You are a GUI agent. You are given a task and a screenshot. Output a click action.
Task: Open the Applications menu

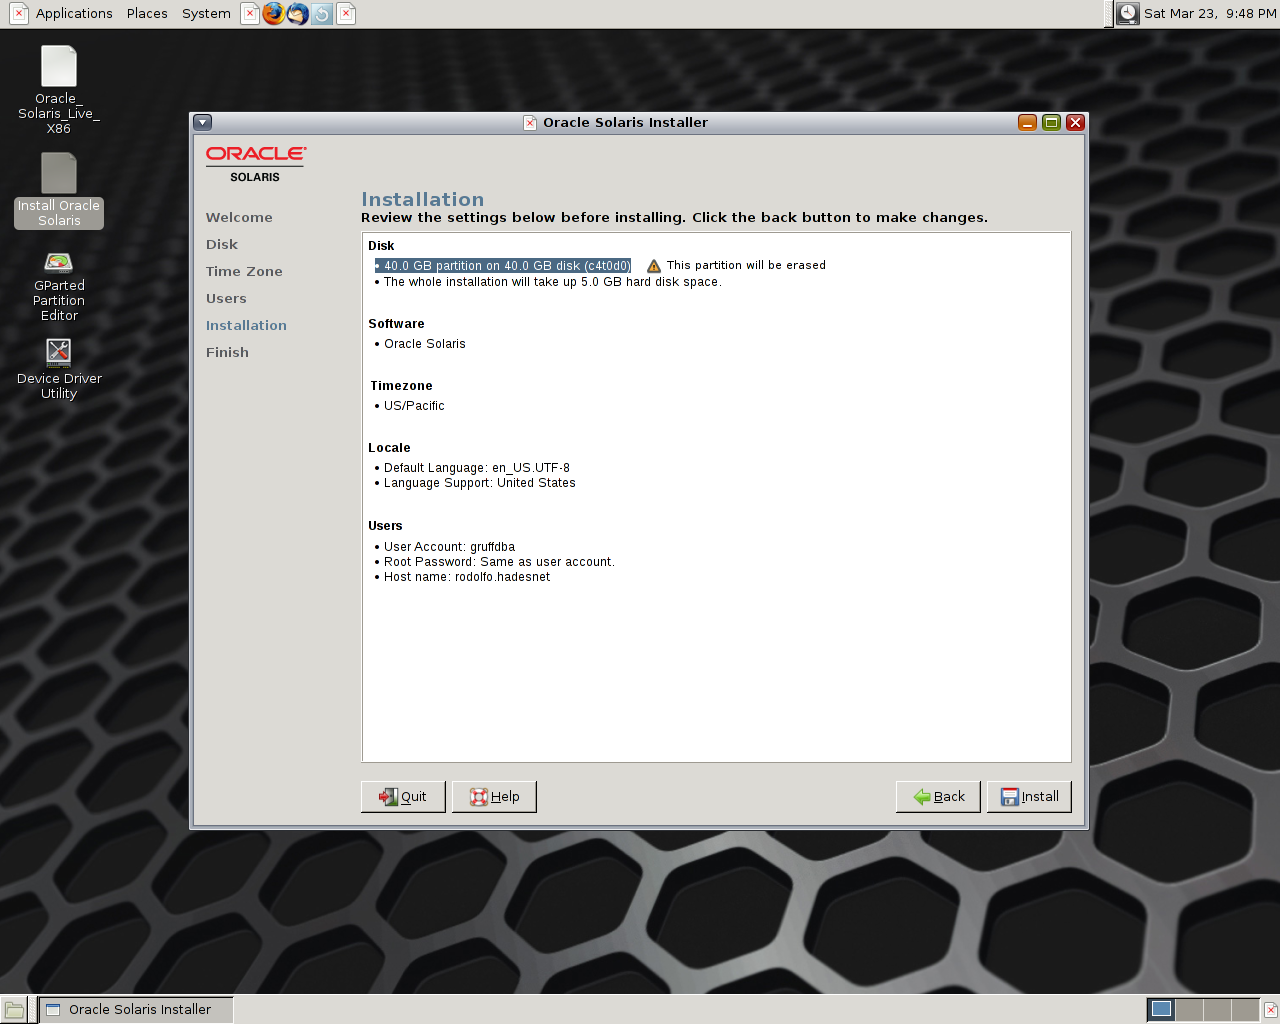click(x=74, y=14)
